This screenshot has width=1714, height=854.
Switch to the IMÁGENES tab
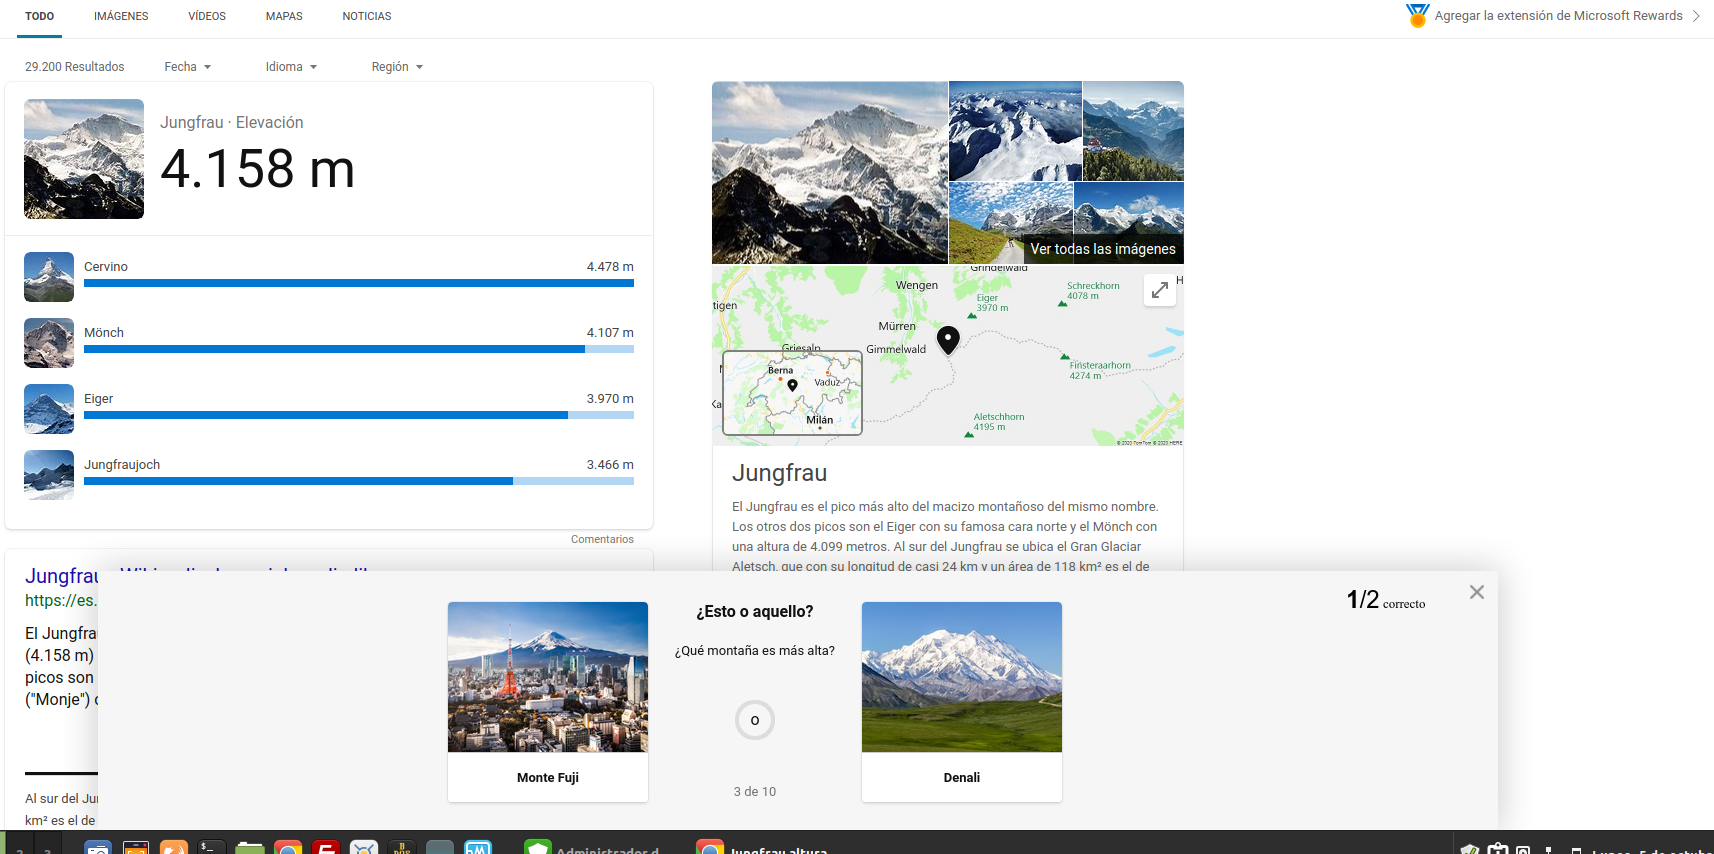coord(121,16)
